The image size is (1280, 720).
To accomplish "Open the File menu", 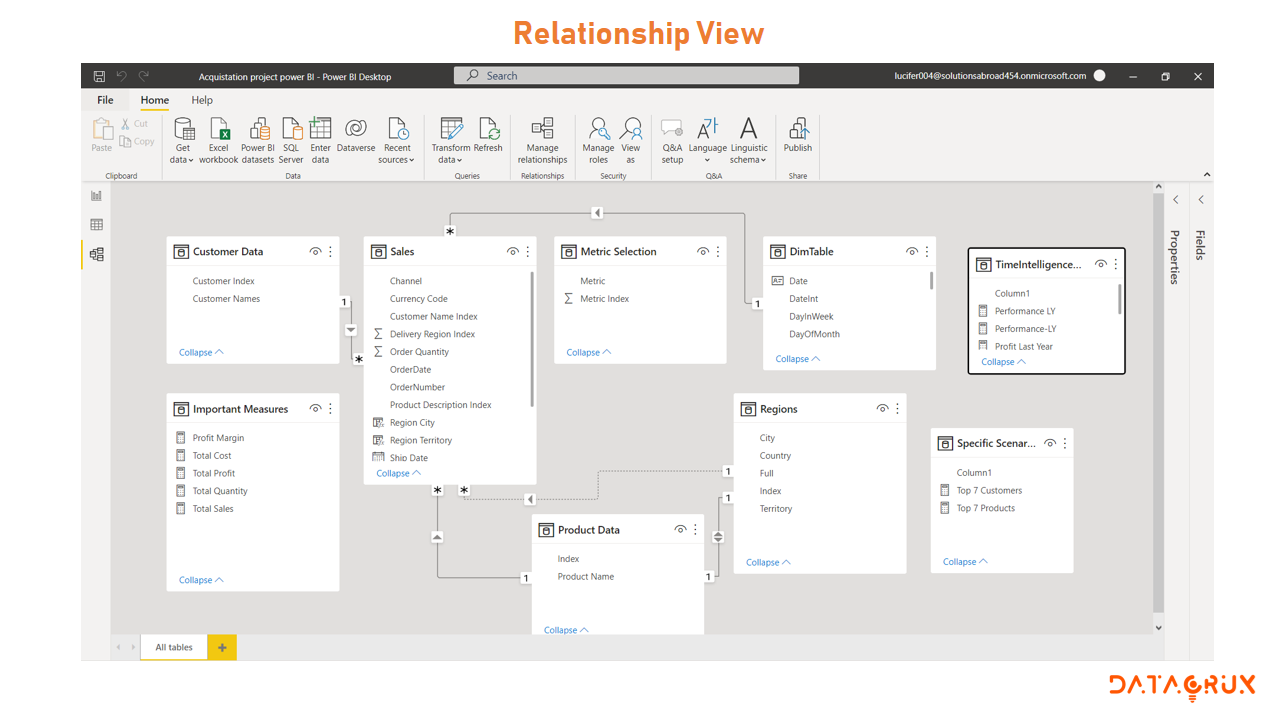I will pos(105,100).
